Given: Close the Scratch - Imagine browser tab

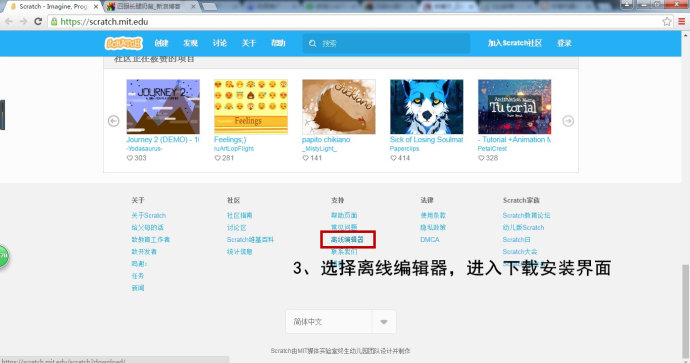Looking at the screenshot, I should coord(96,7).
